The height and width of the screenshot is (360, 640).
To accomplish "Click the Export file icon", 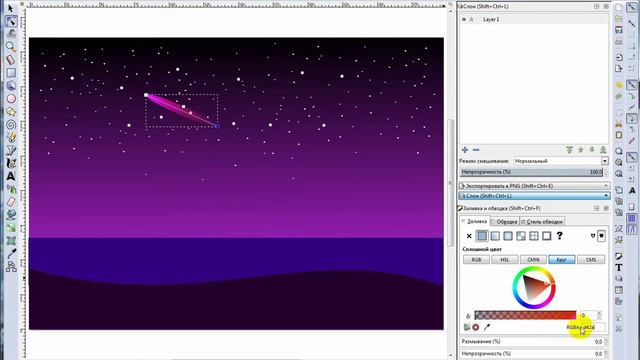I will (x=619, y=69).
